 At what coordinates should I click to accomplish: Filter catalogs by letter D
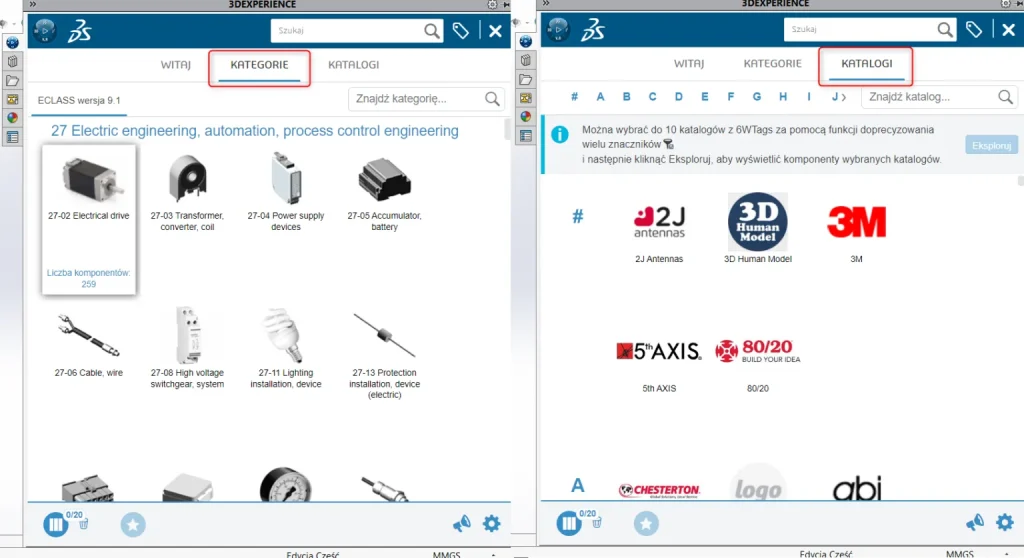(679, 97)
